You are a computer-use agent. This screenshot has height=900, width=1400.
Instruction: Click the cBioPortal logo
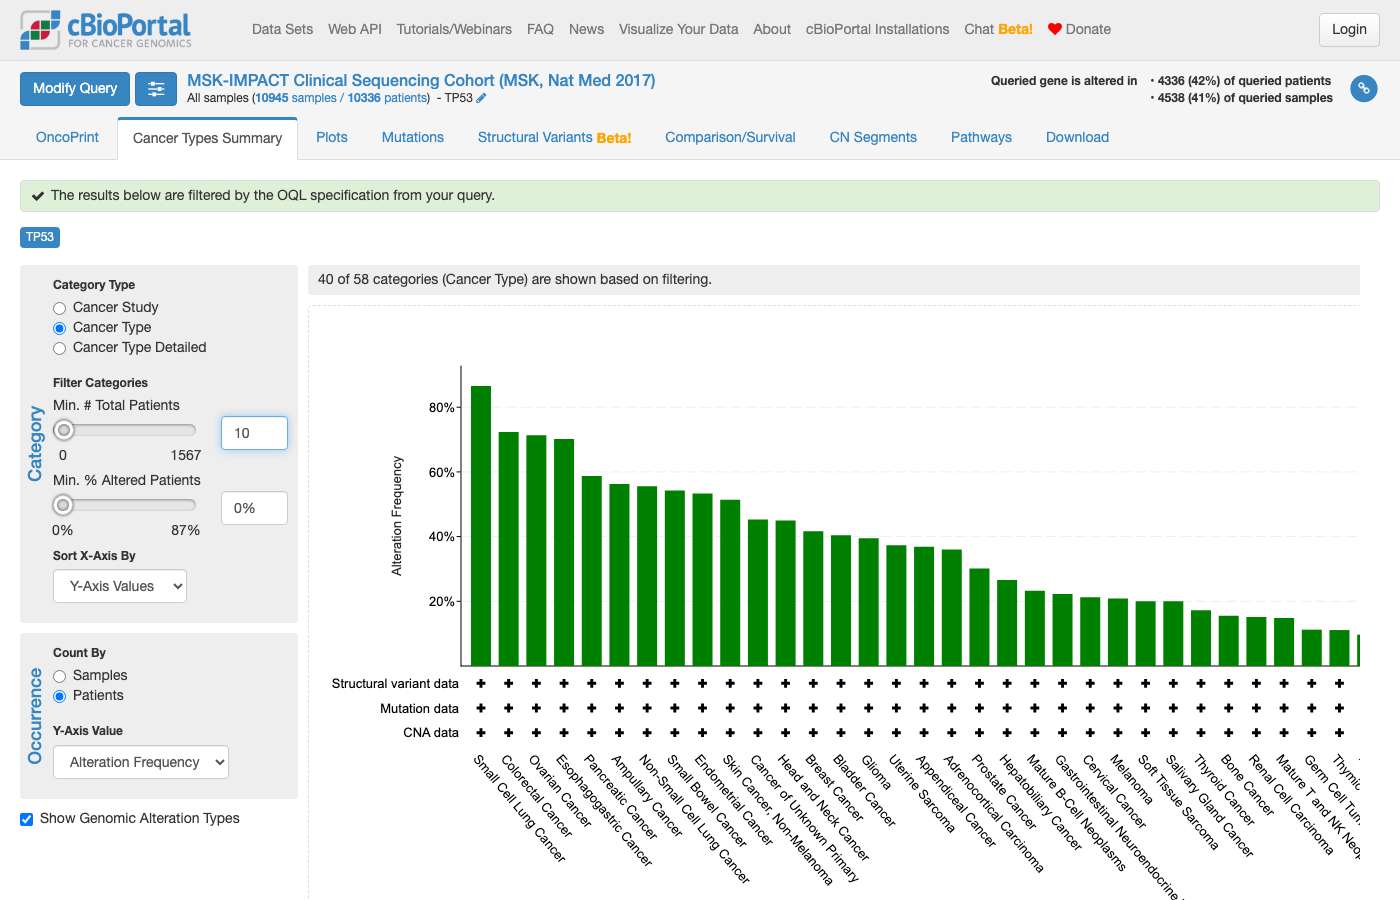(x=106, y=30)
